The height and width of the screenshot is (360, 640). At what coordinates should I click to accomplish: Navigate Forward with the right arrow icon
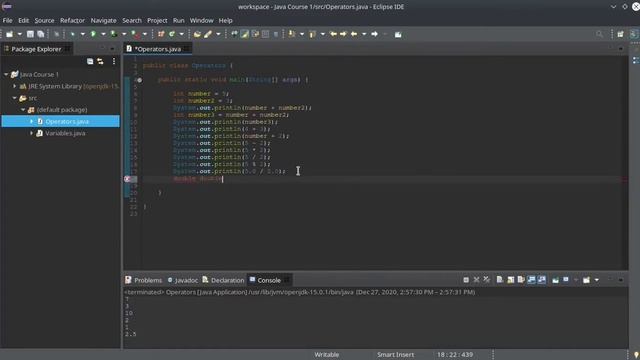click(x=374, y=34)
